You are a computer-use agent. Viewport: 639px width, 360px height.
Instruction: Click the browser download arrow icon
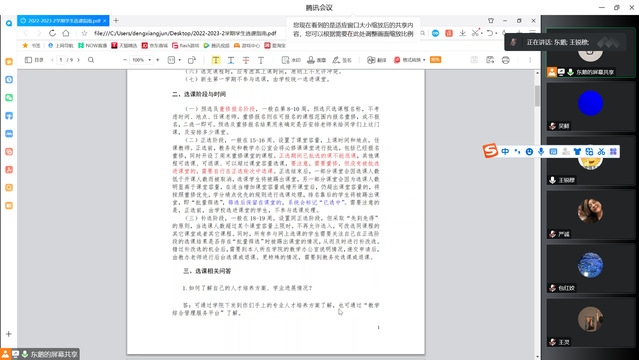pos(462,33)
